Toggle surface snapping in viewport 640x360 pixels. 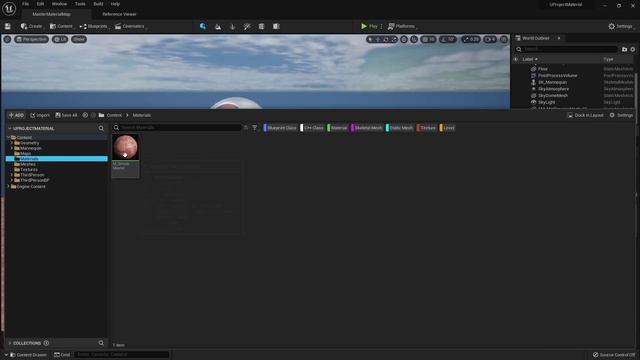(x=414, y=39)
